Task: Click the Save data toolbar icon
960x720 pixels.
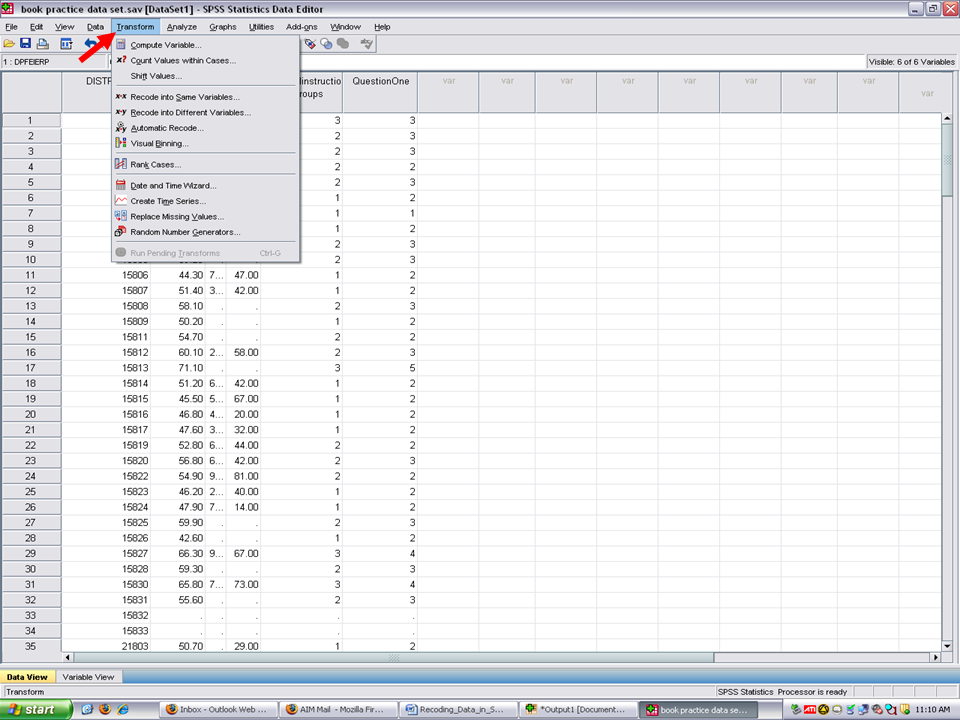Action: [25, 44]
